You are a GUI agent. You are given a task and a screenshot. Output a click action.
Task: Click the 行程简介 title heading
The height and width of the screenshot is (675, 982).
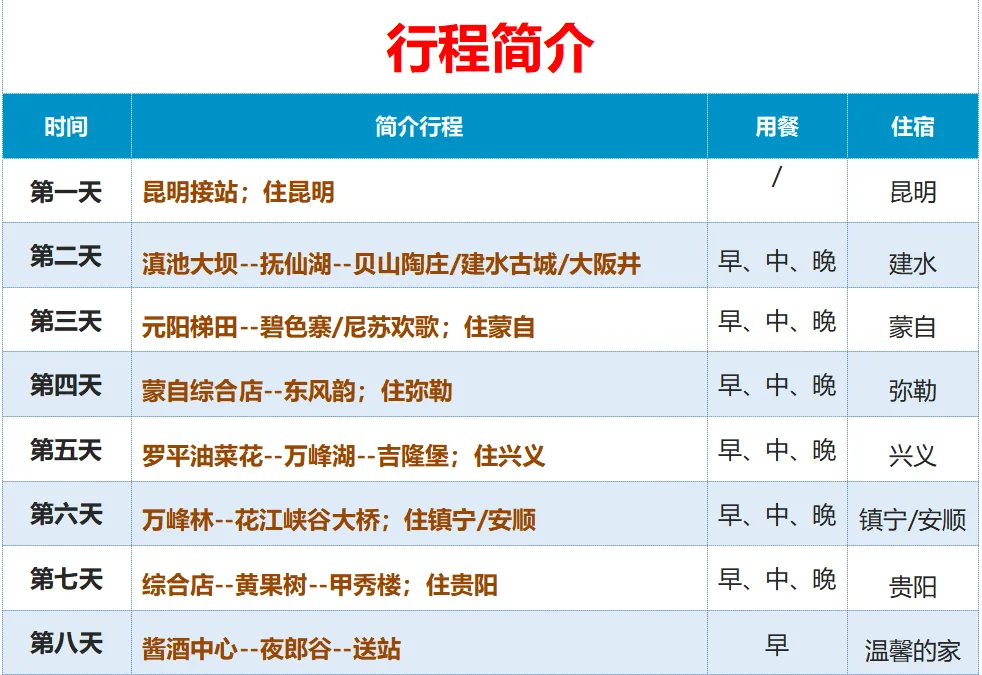pyautogui.click(x=490, y=48)
